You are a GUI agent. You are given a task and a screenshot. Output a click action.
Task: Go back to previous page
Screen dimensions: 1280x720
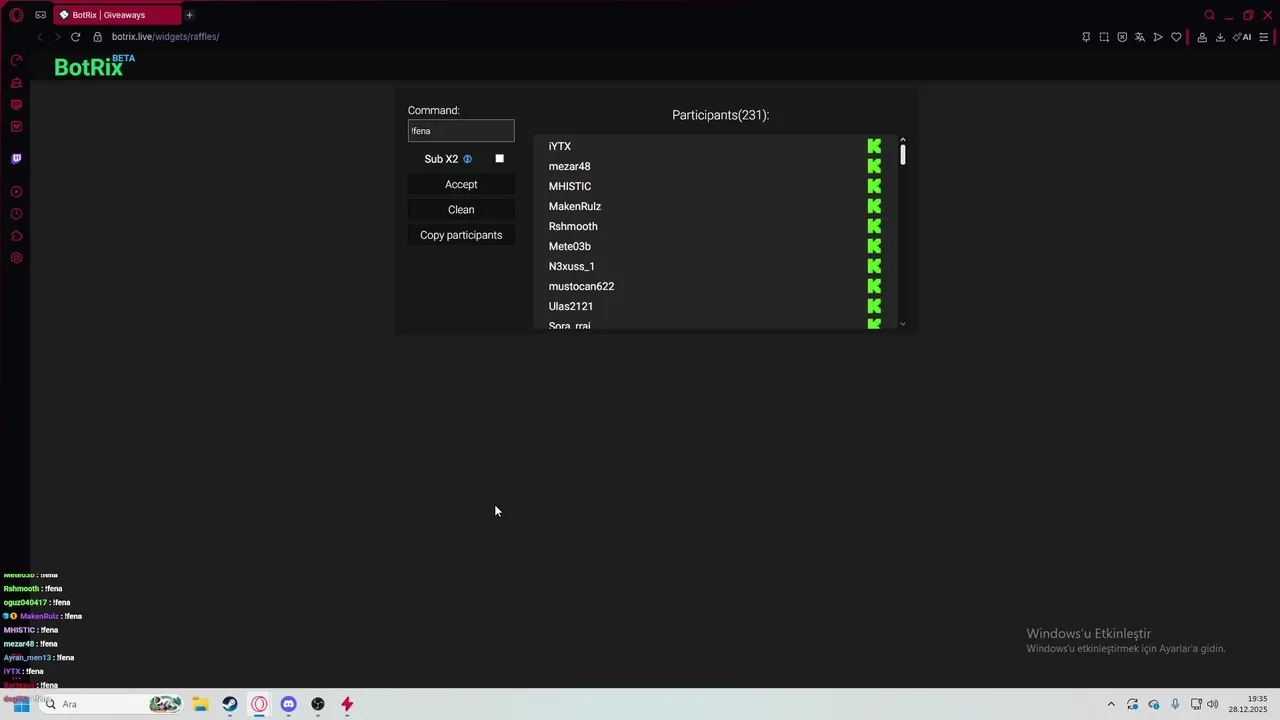40,37
